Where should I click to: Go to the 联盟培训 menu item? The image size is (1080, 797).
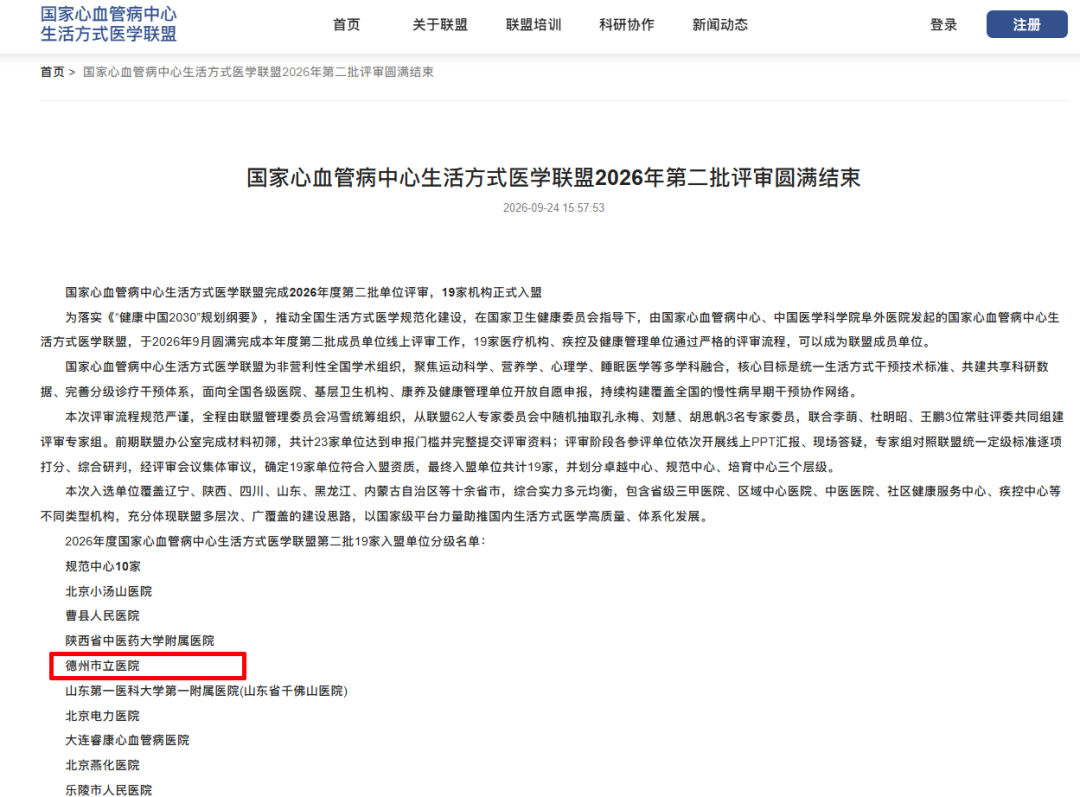pos(533,25)
